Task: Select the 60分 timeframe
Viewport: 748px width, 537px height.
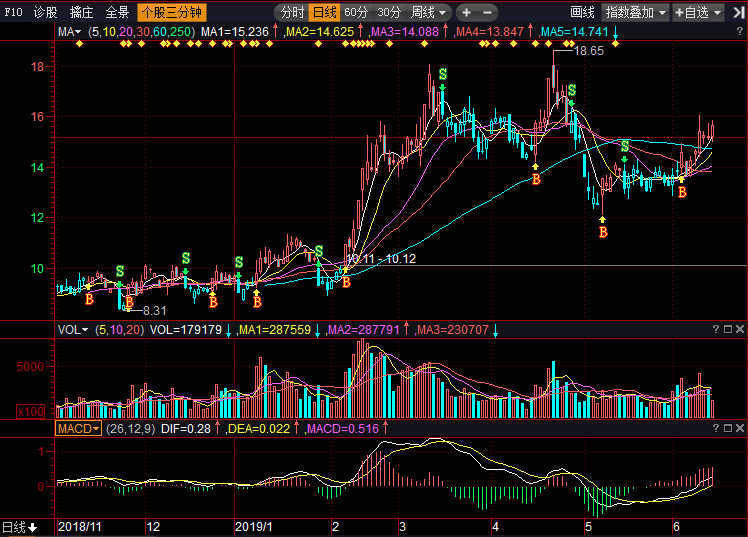Action: 356,12
